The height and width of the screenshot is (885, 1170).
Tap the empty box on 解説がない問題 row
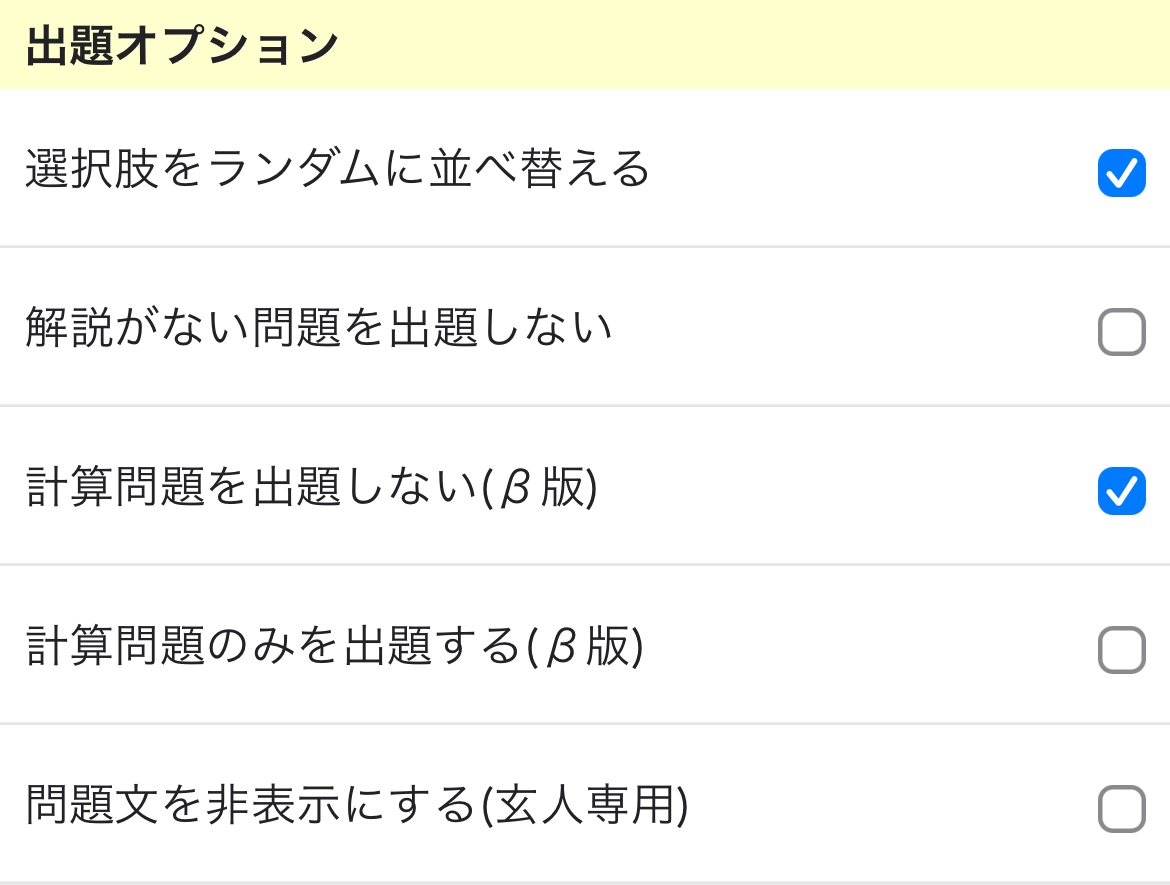click(1121, 331)
